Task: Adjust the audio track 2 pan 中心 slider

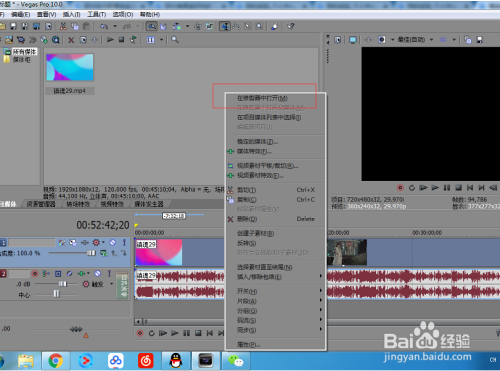Action: (x=56, y=294)
